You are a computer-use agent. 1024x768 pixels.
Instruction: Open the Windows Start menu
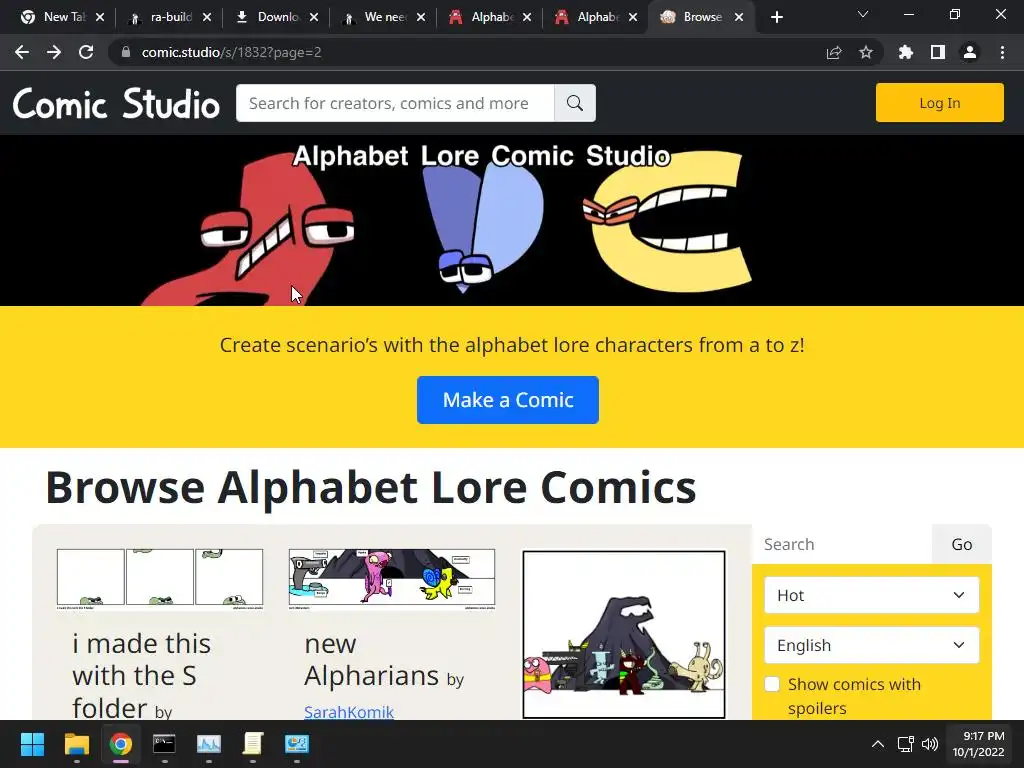[32, 744]
